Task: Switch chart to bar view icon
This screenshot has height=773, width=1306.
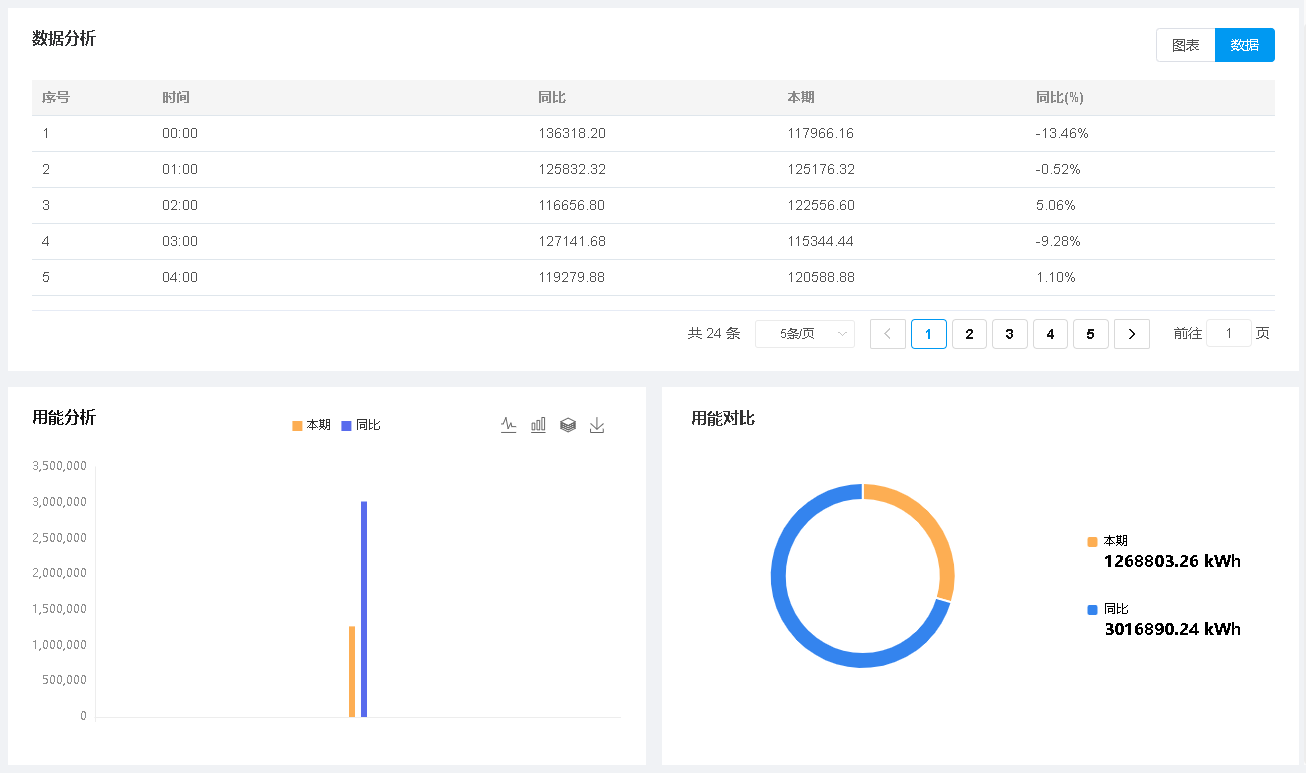Action: pos(538,425)
